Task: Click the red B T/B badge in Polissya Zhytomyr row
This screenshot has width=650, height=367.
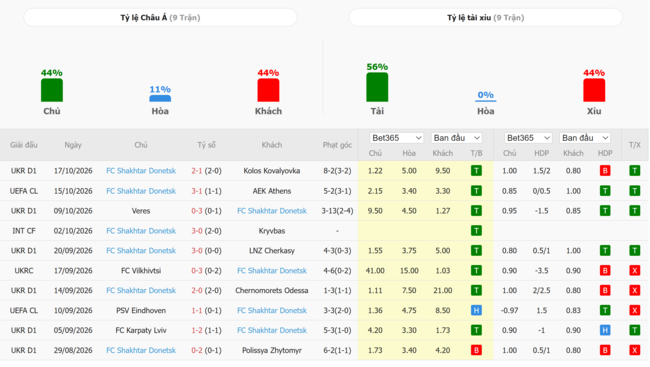Action: click(x=476, y=350)
